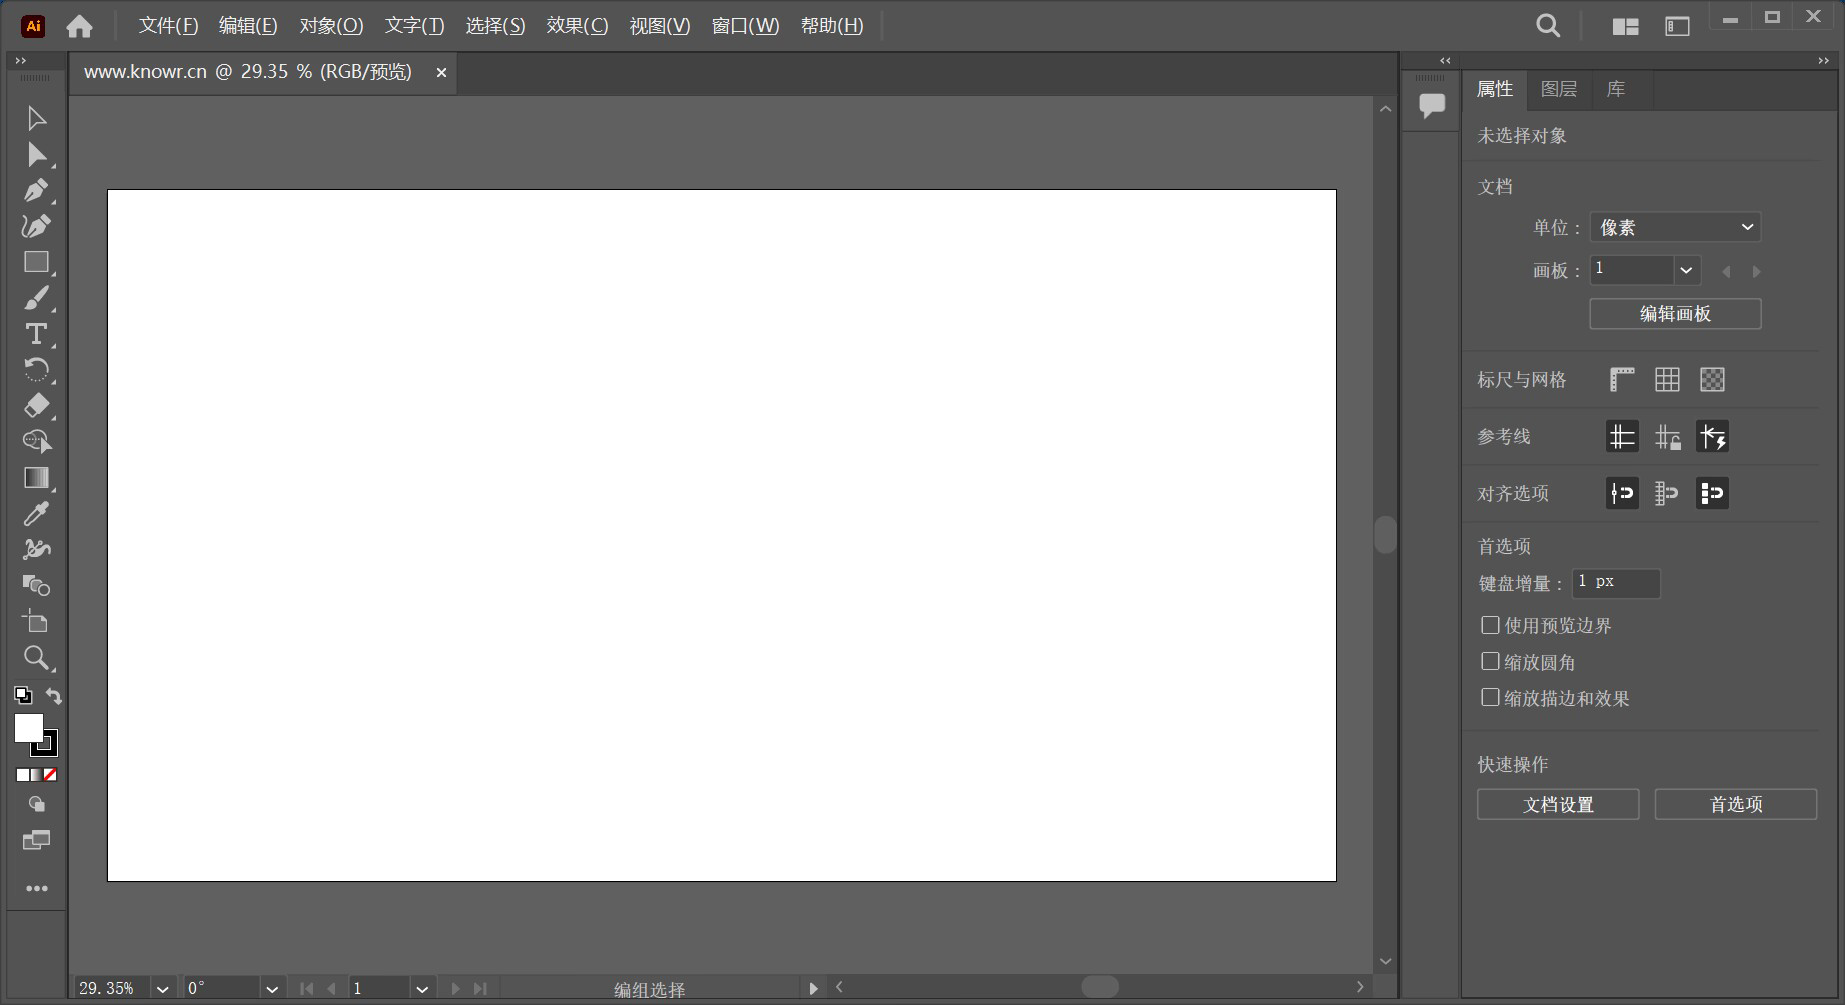This screenshot has width=1845, height=1005.
Task: Reset to default fill and stroke
Action: [23, 696]
